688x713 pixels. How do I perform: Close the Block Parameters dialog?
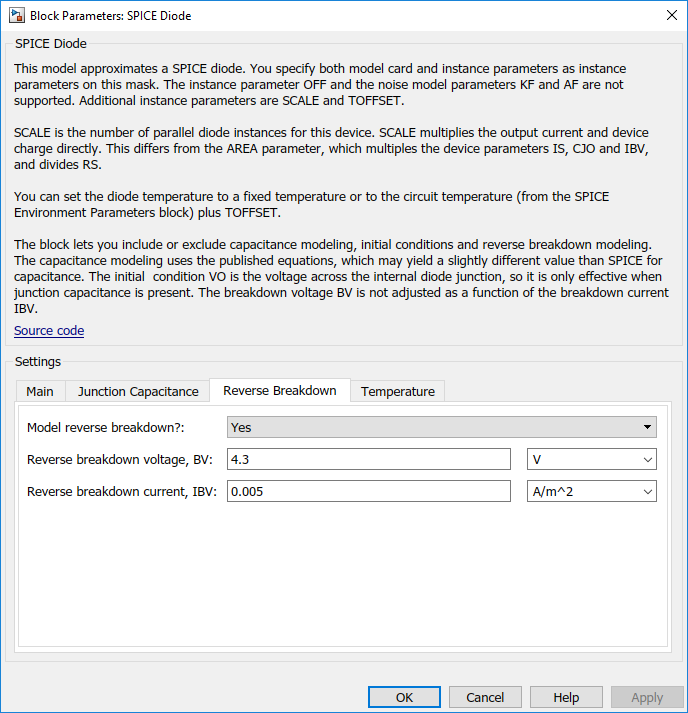click(x=672, y=15)
